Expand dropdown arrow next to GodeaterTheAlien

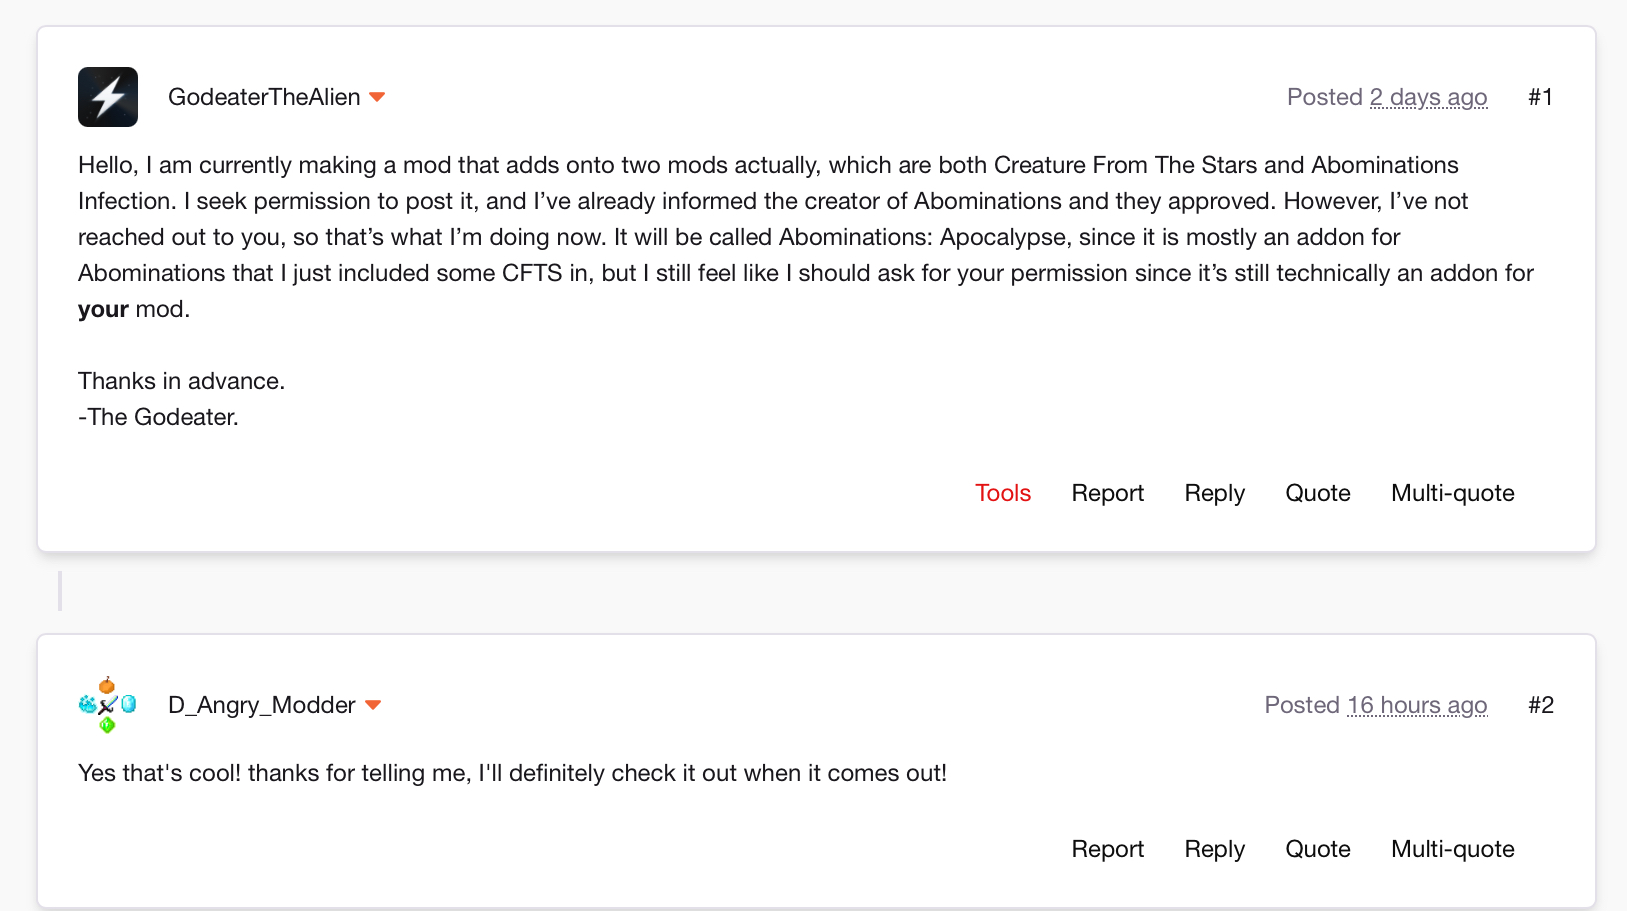[x=377, y=97]
